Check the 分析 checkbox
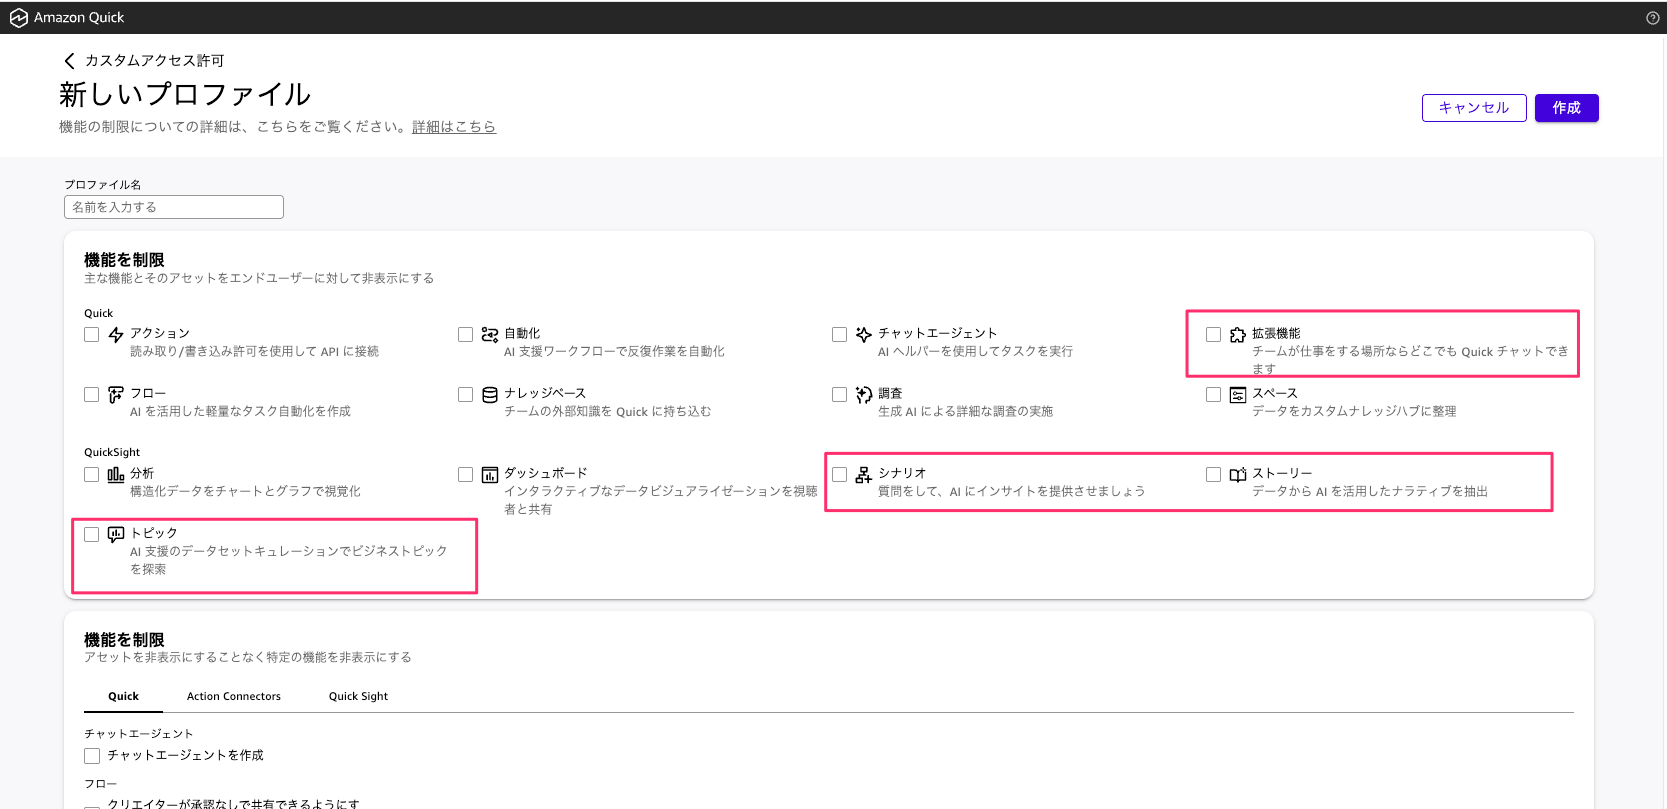Viewport: 1667px width, 809px height. click(x=92, y=475)
